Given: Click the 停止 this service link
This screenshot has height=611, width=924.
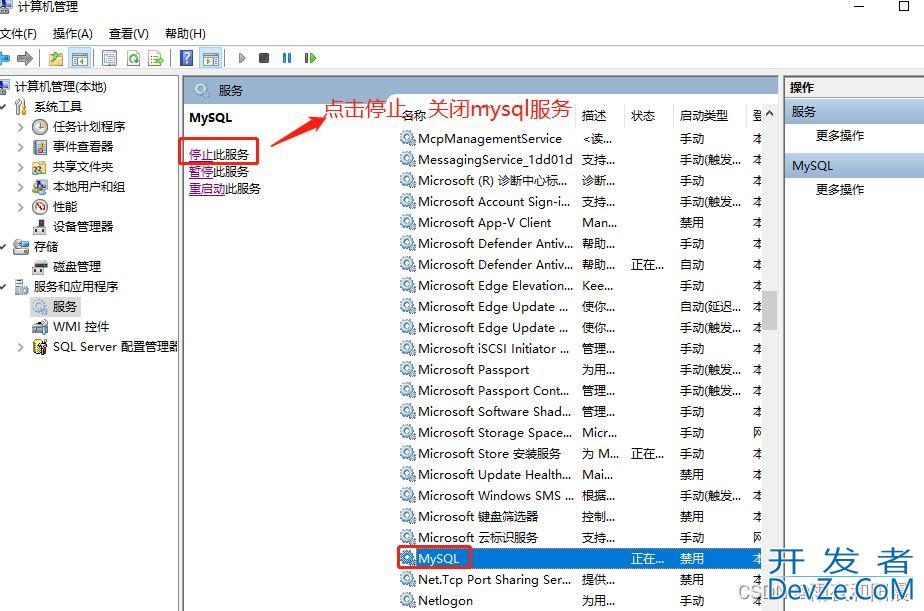Looking at the screenshot, I should pyautogui.click(x=200, y=154).
